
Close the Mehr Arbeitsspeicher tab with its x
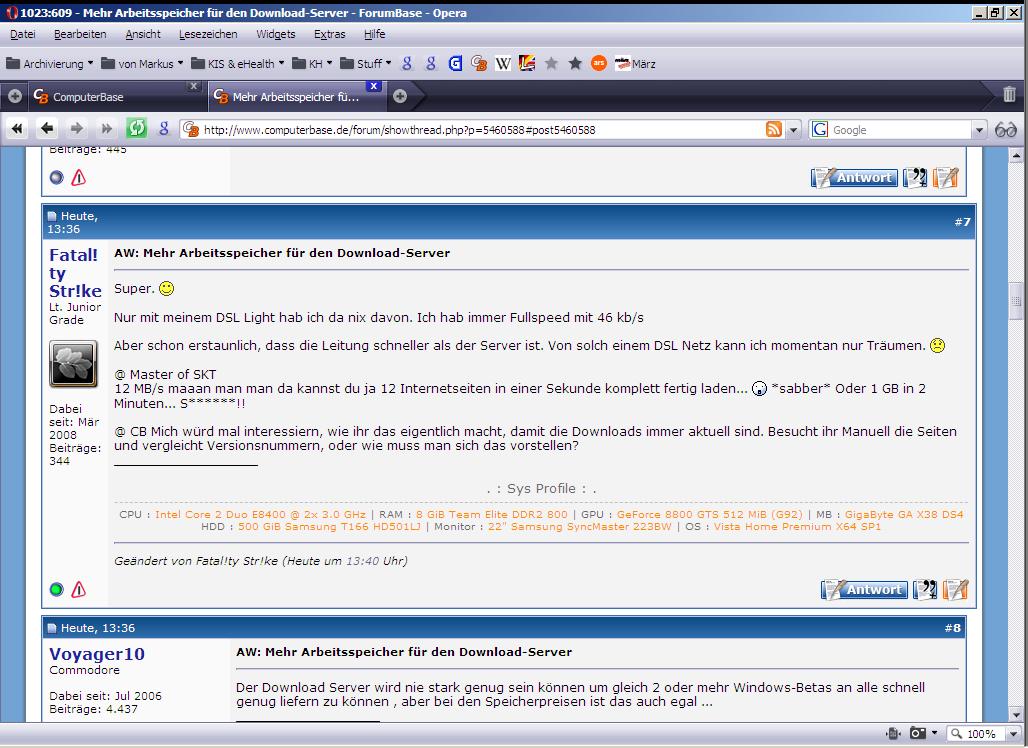373,86
